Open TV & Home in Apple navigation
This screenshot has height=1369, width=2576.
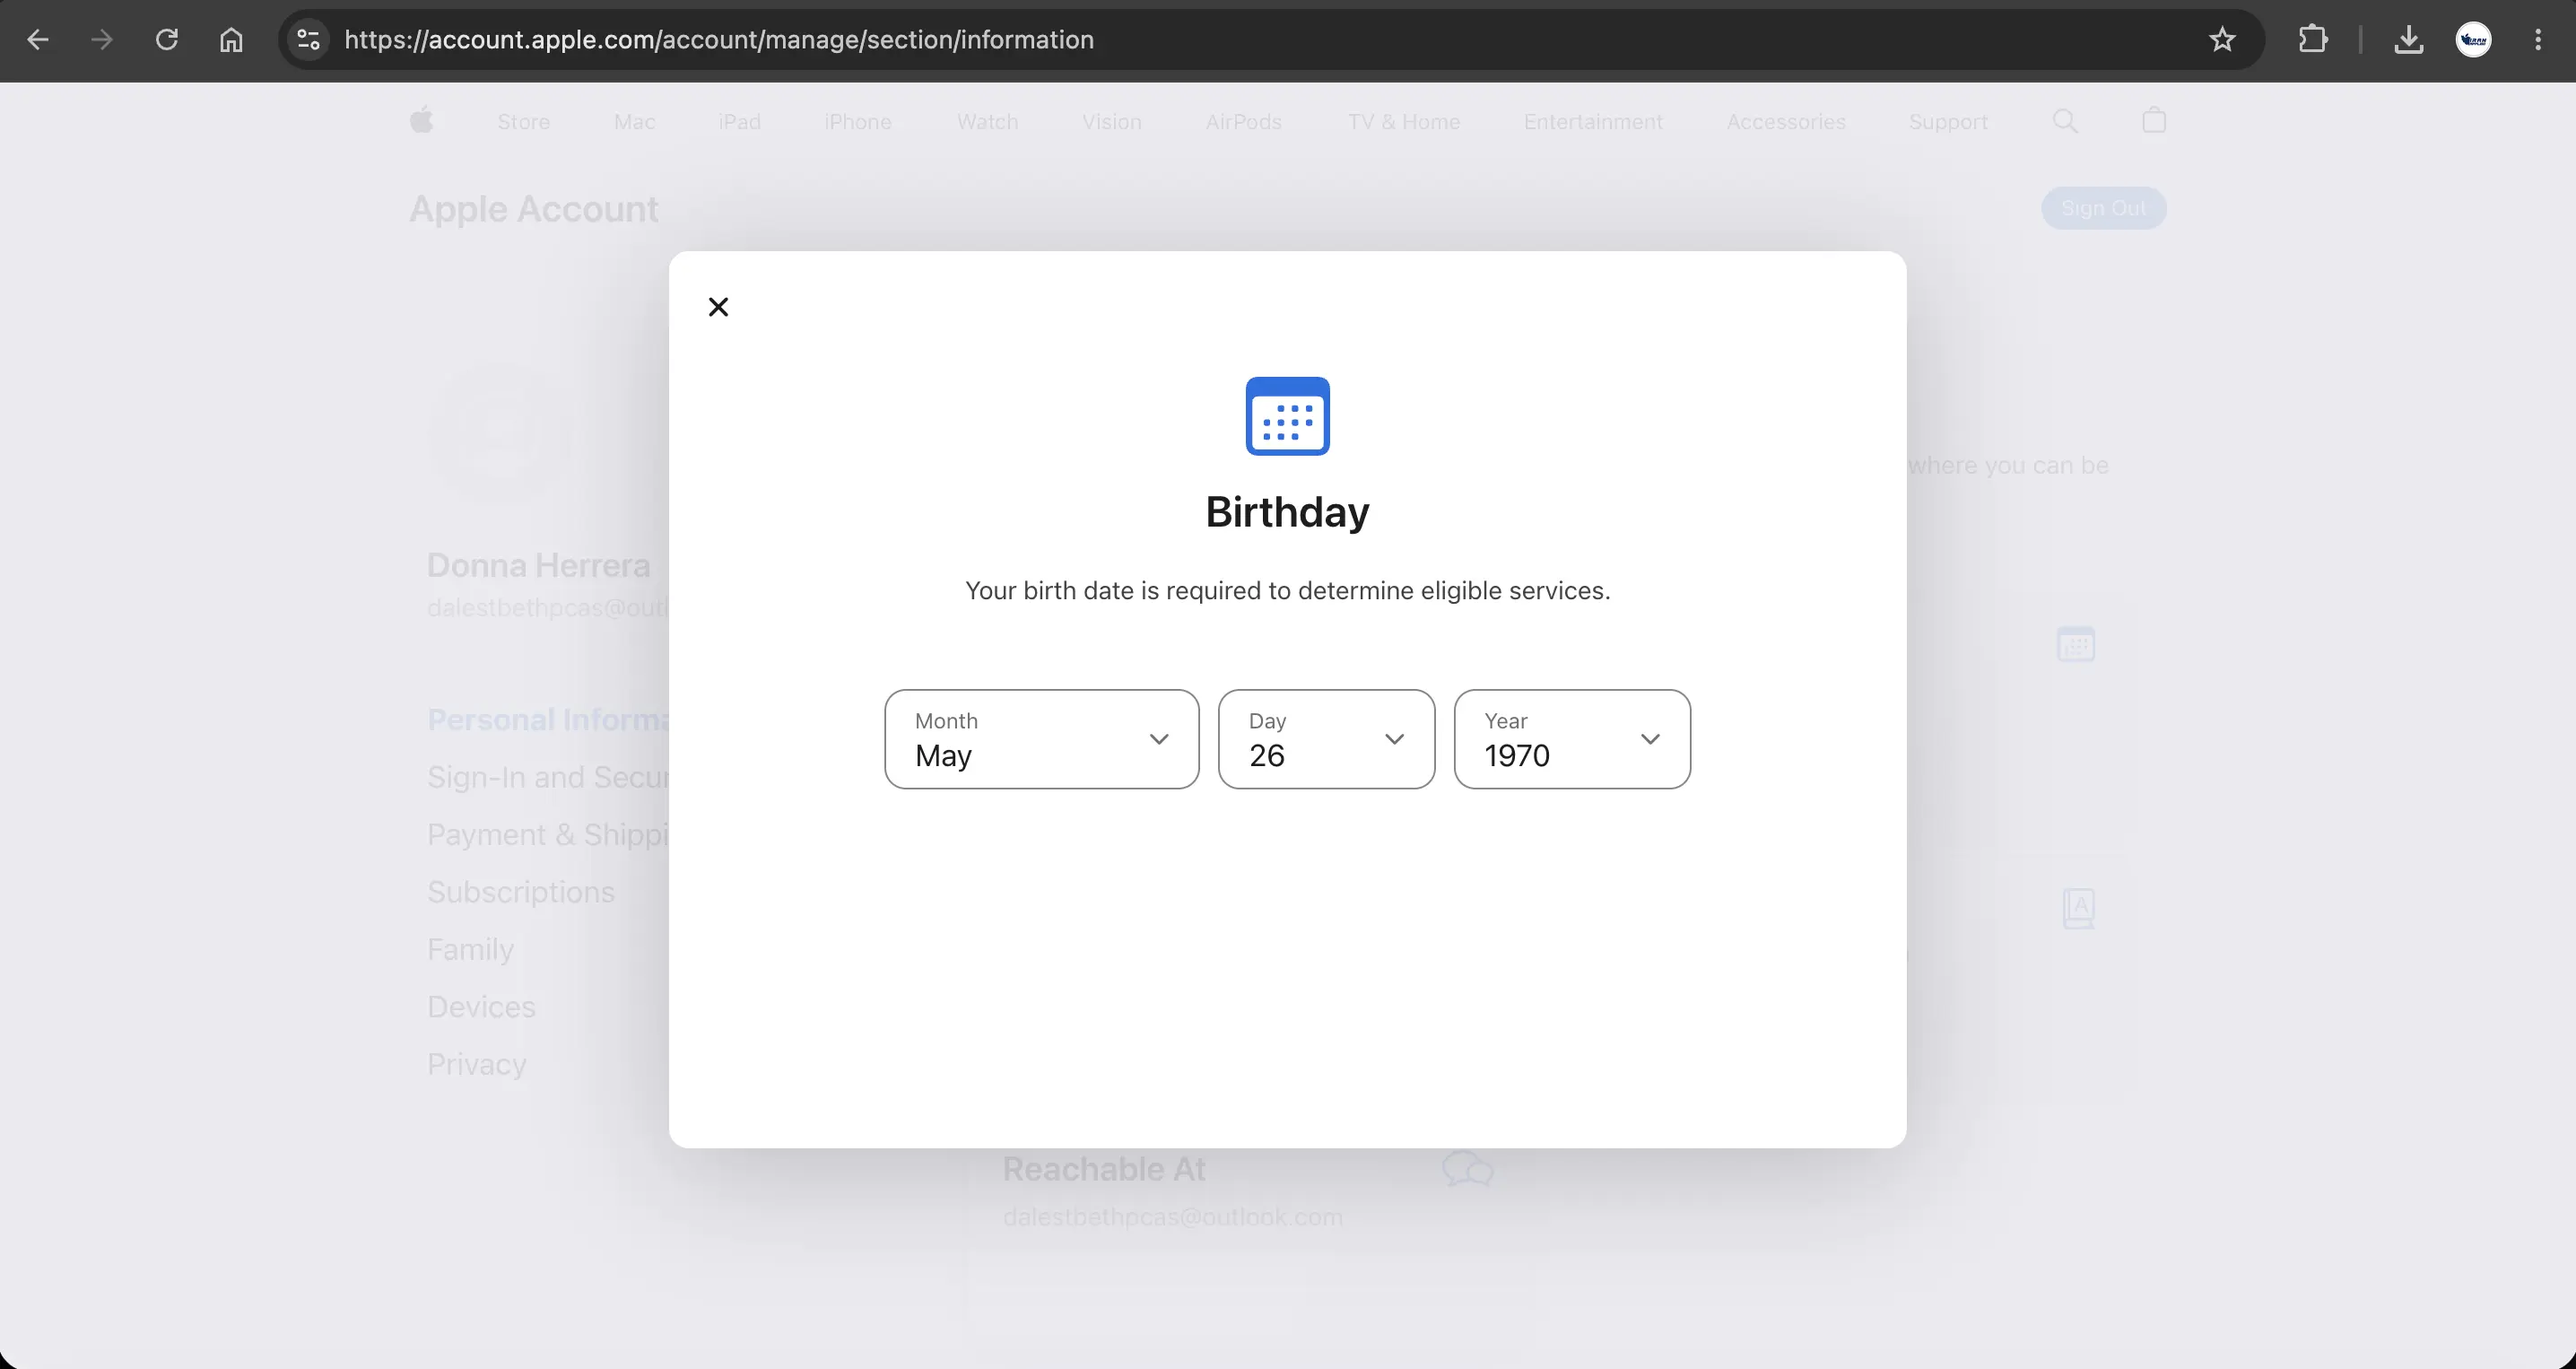pyautogui.click(x=1404, y=122)
